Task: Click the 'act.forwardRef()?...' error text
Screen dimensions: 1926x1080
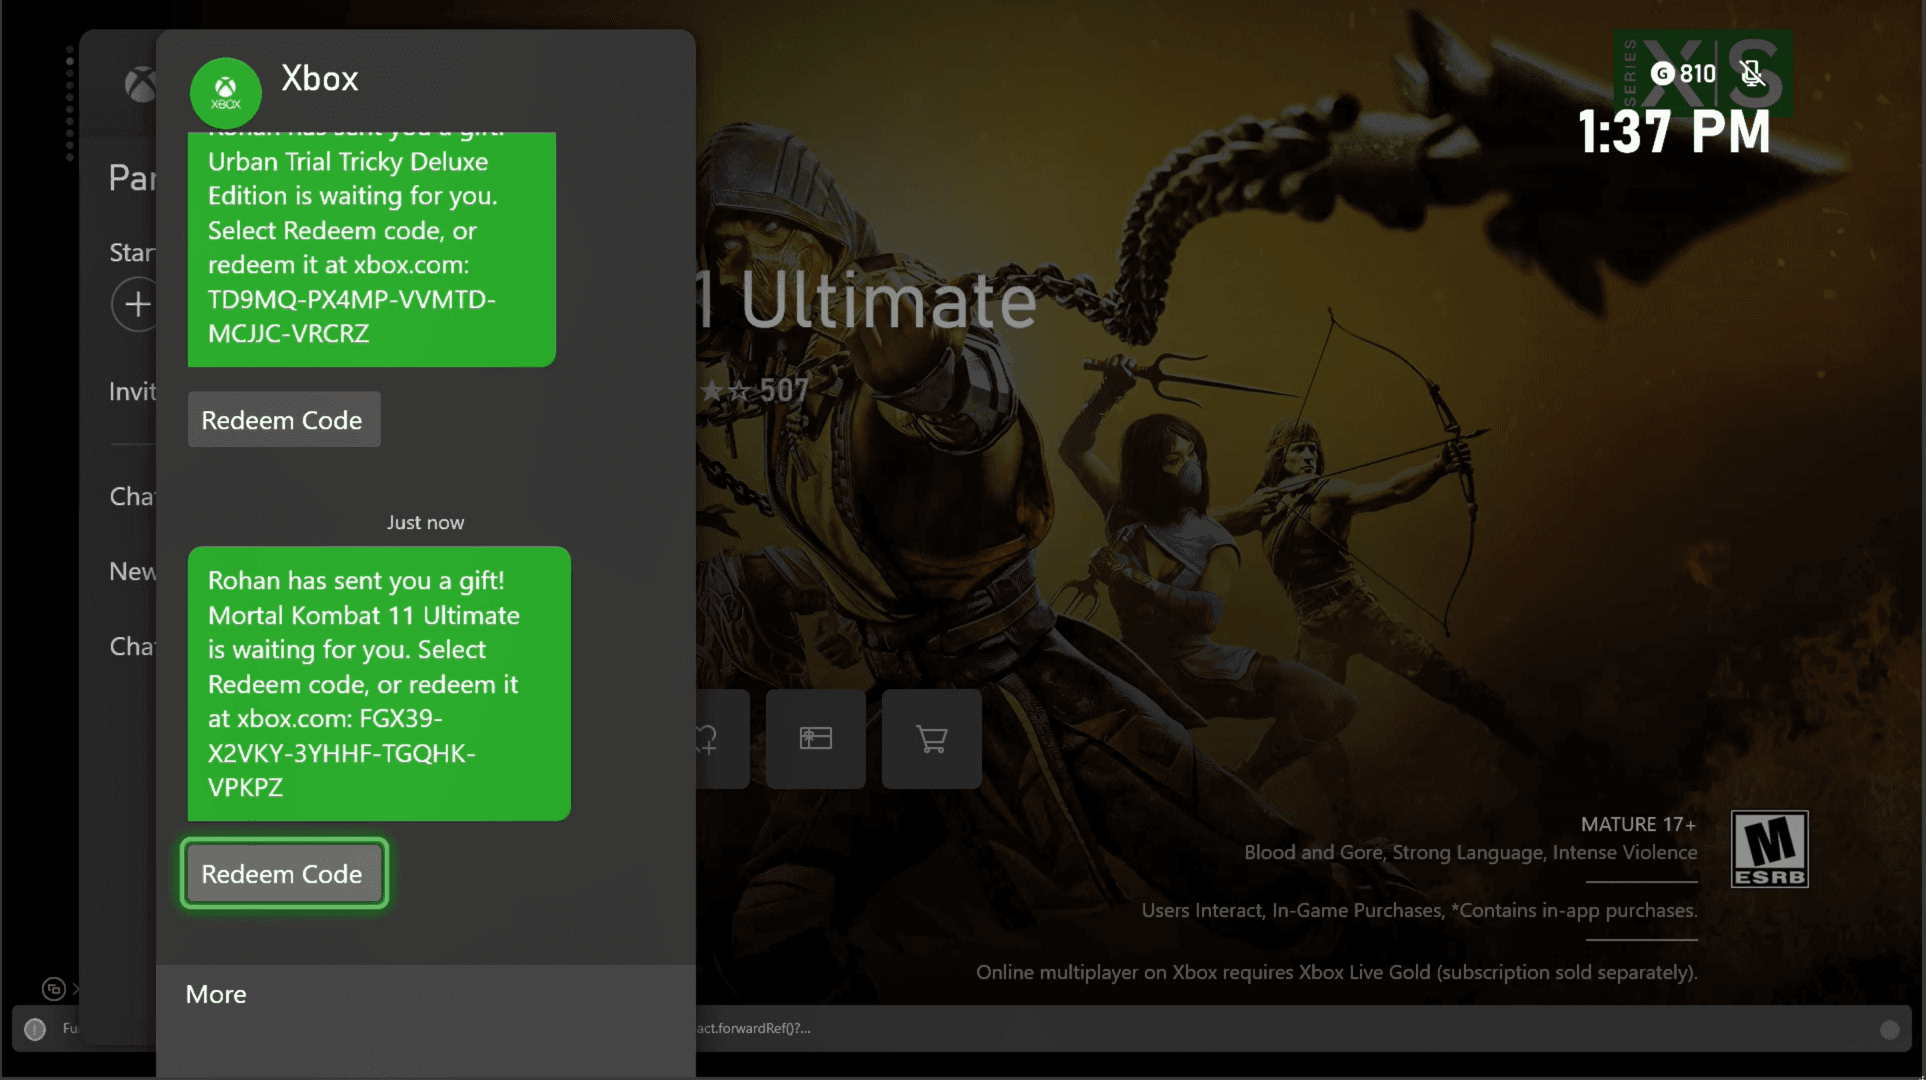Action: pos(753,1028)
